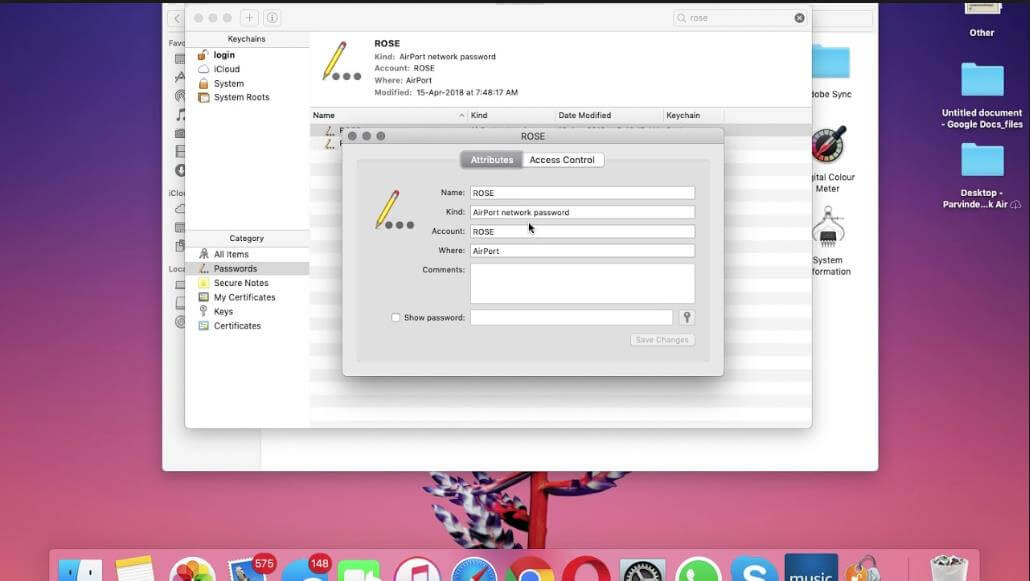Open password assistant key button

click(687, 317)
